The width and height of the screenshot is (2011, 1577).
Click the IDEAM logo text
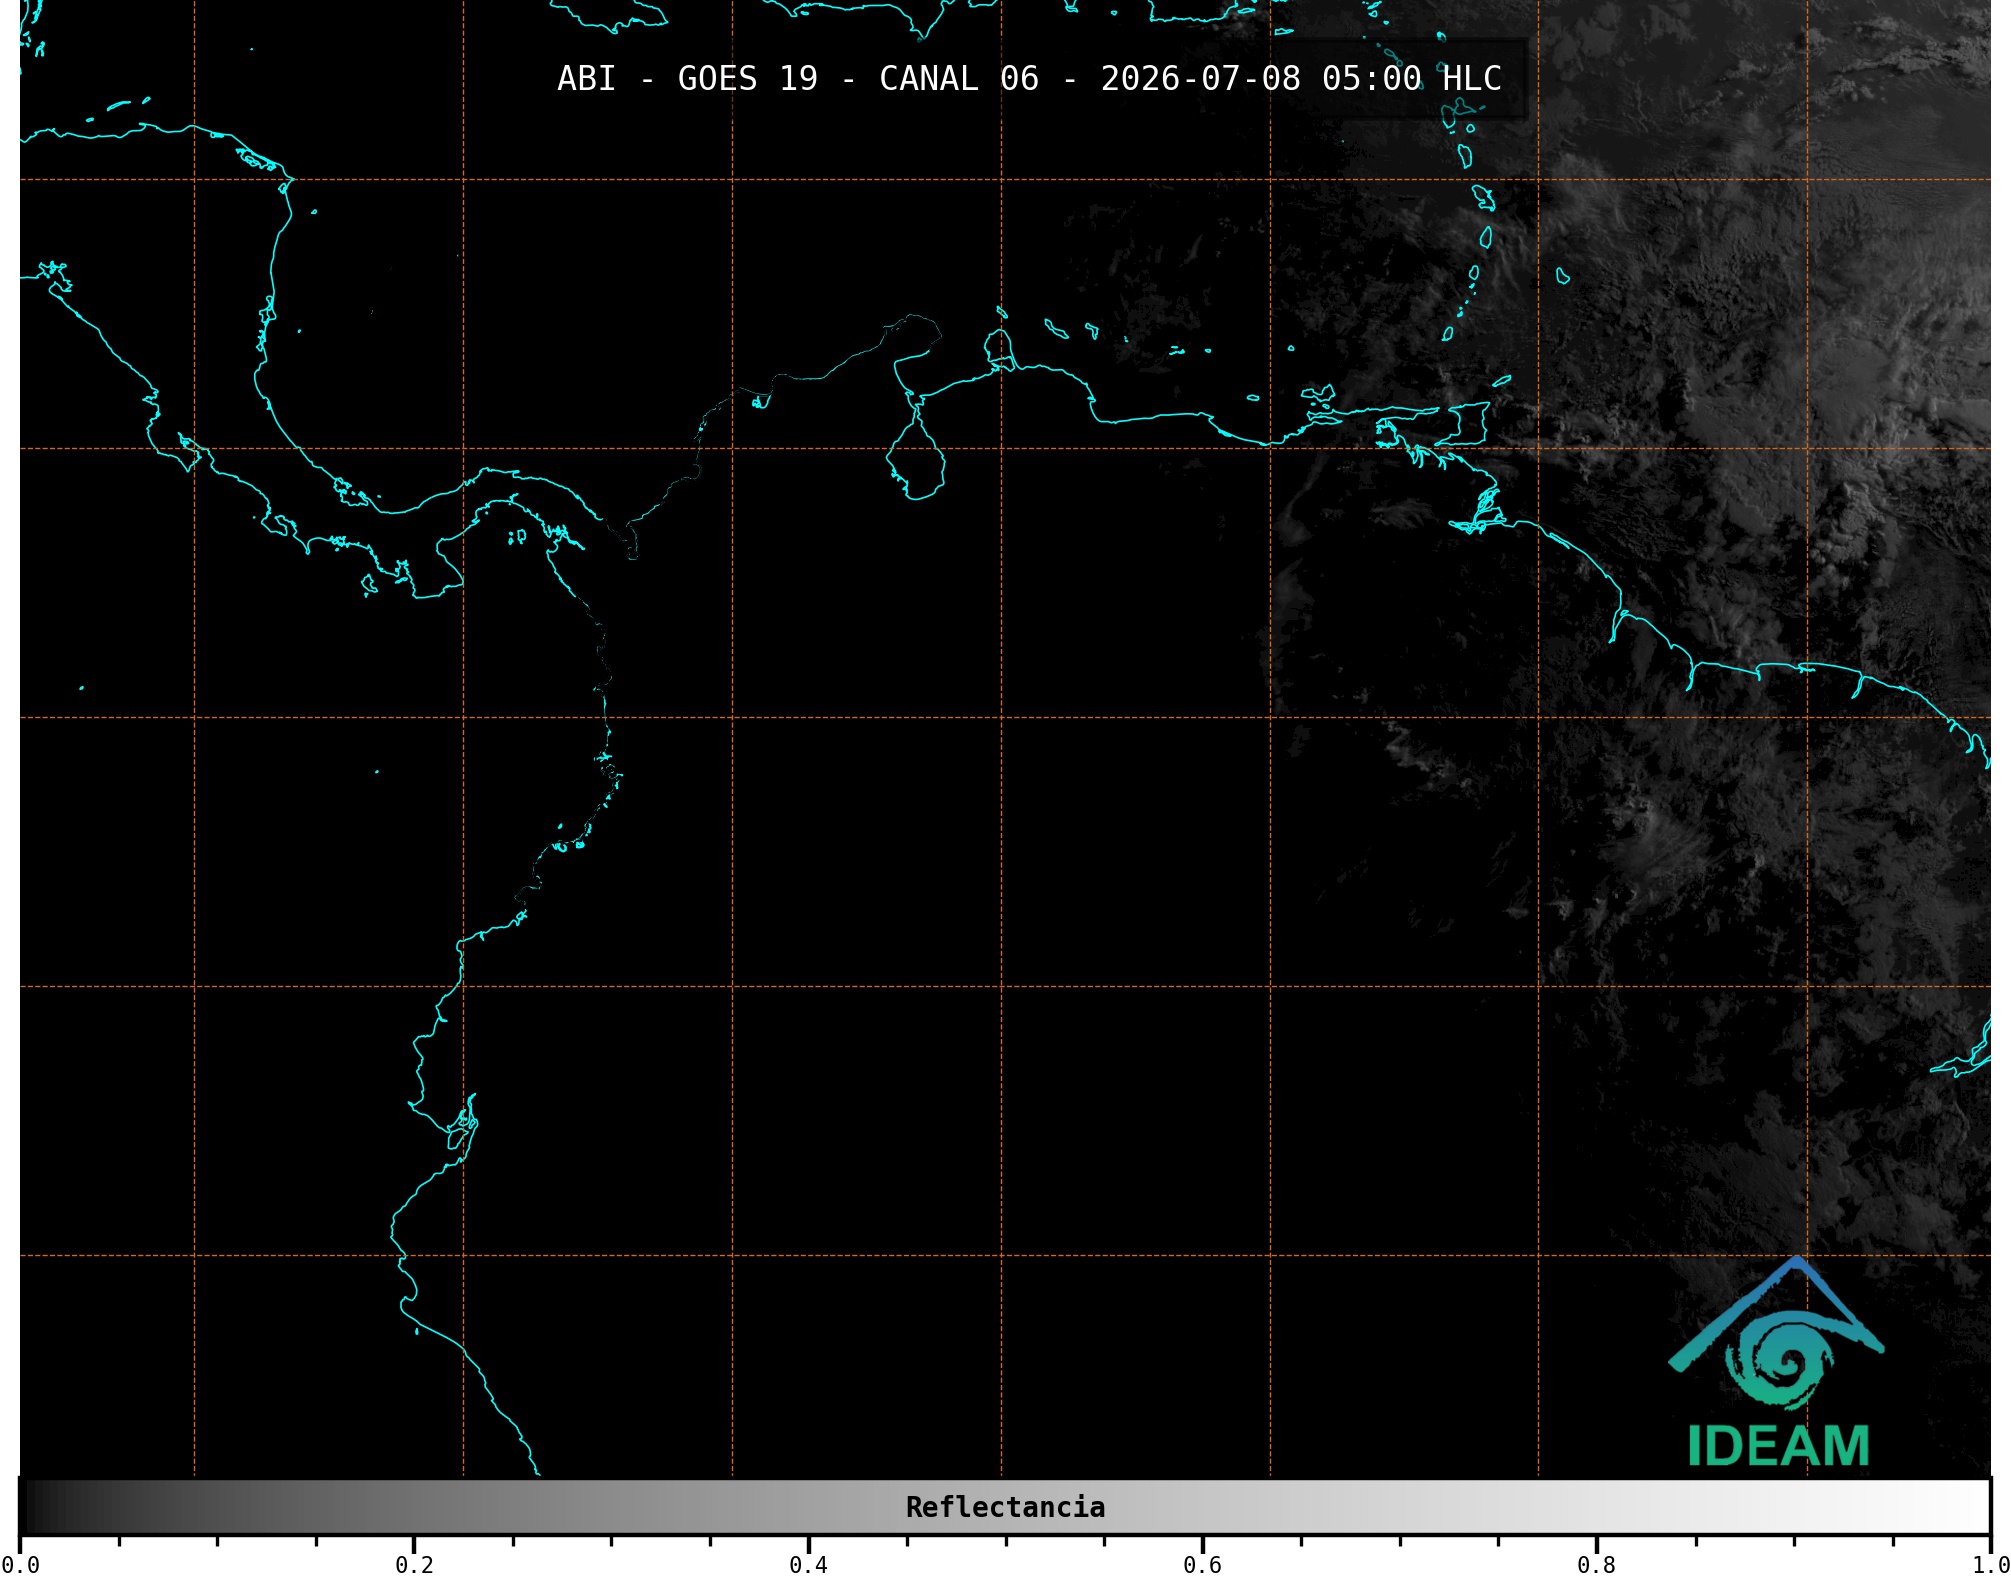1778,1446
